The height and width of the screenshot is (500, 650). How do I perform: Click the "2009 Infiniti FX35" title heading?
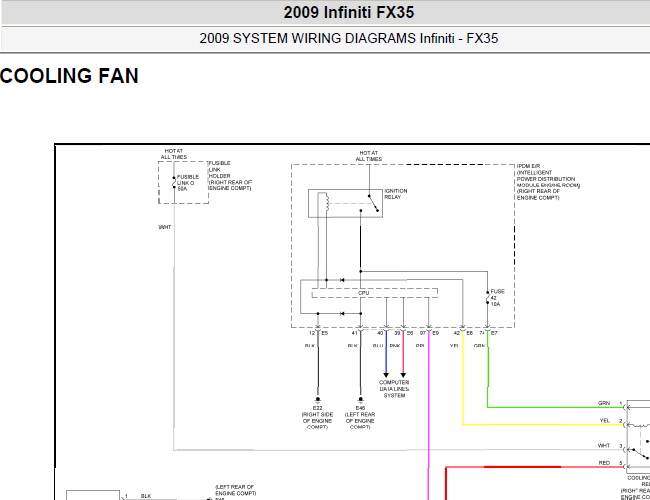(x=349, y=12)
